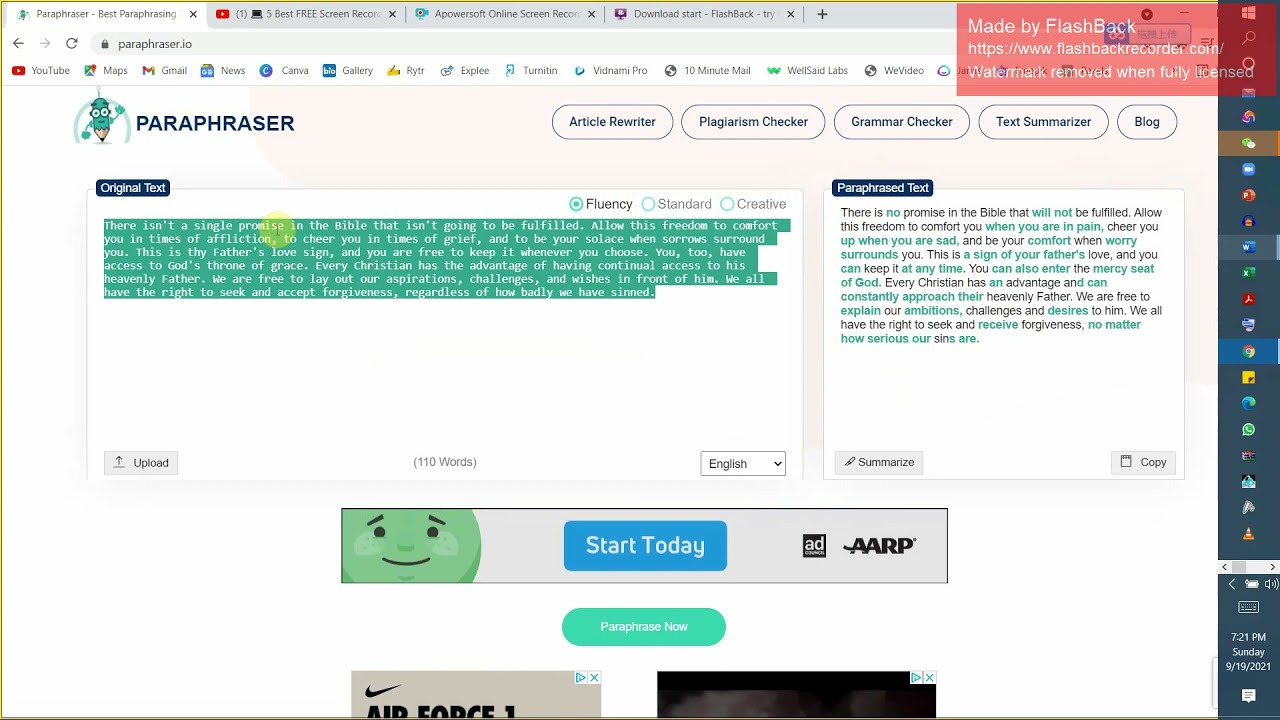Open the Gallery bookmark
Screen dimensions: 1280x720
click(x=348, y=71)
